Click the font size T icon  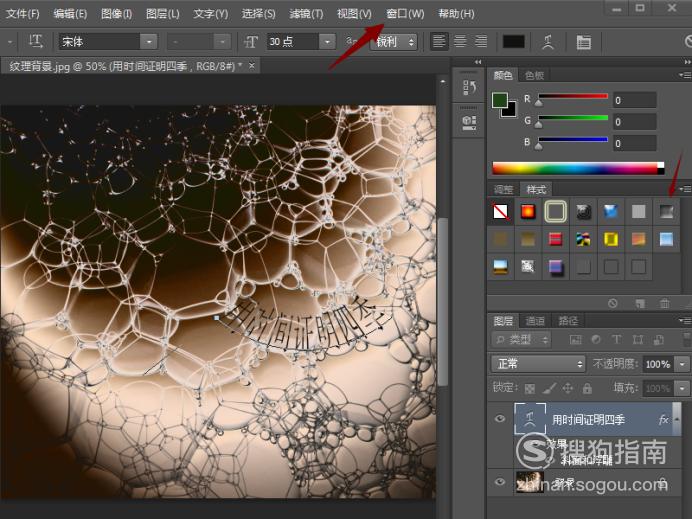(251, 42)
